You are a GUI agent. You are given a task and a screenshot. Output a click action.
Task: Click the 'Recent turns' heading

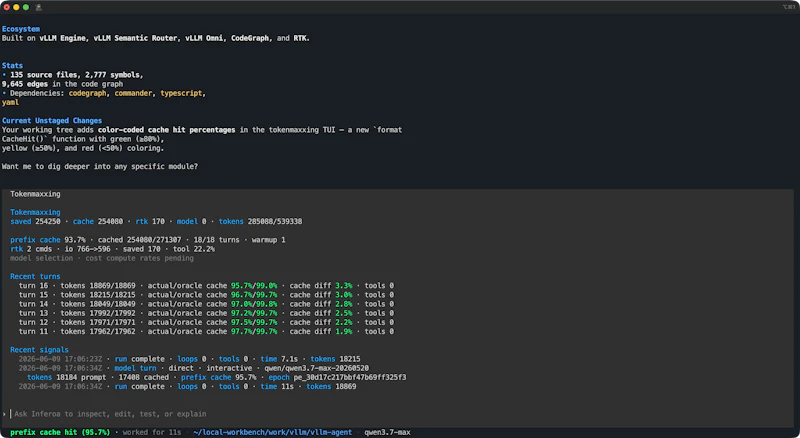coord(35,277)
